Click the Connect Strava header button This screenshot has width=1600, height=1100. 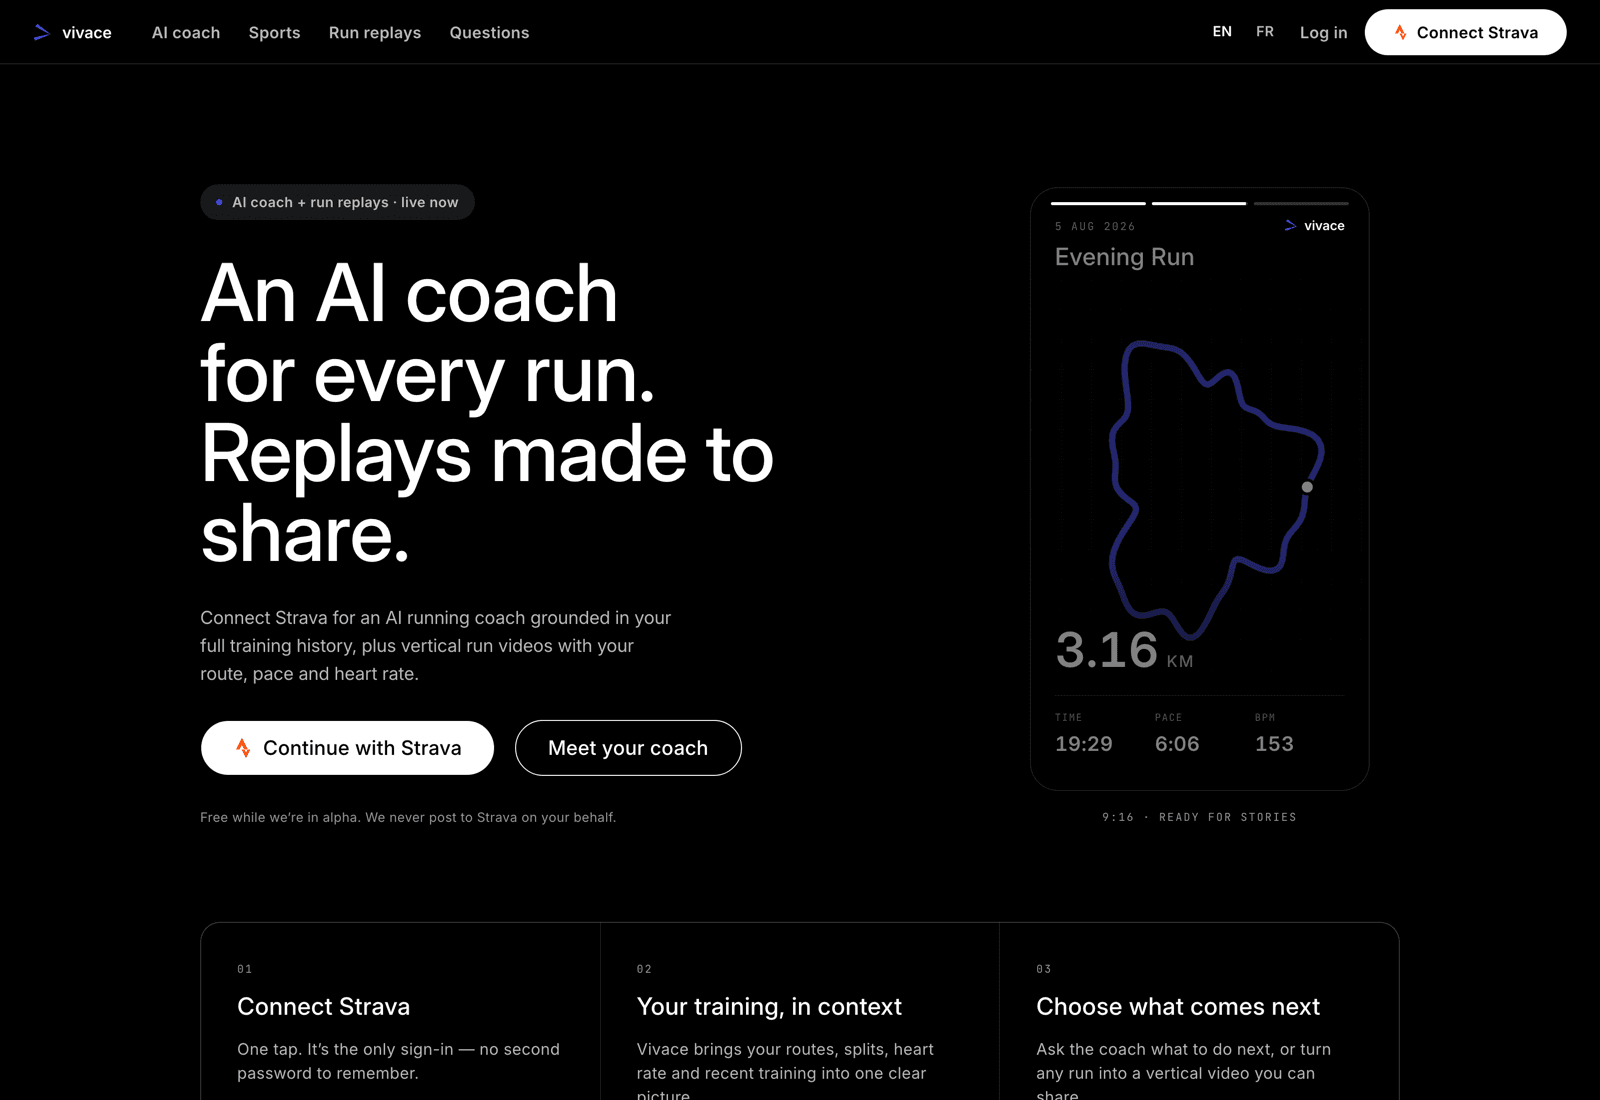1465,32
